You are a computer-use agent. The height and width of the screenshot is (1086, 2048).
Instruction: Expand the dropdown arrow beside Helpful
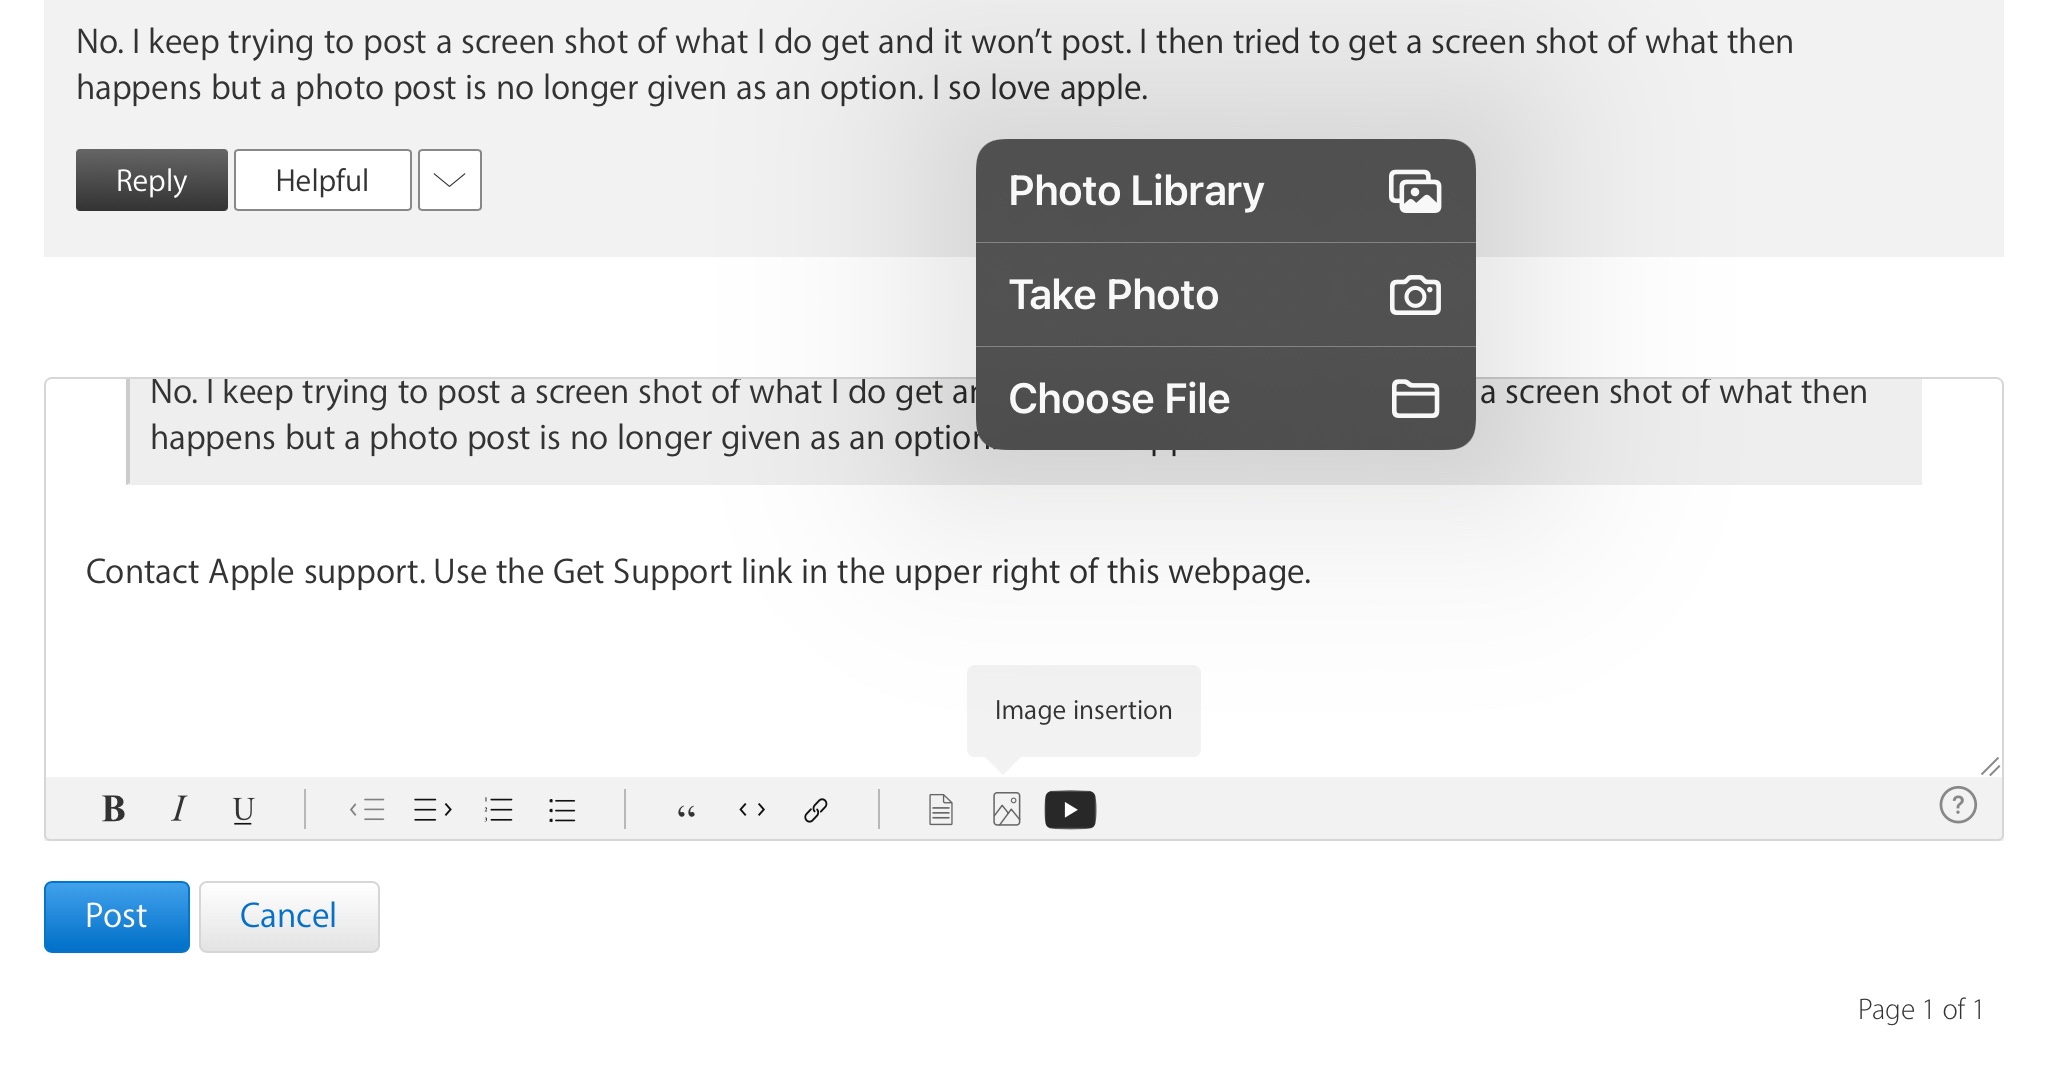[x=450, y=180]
